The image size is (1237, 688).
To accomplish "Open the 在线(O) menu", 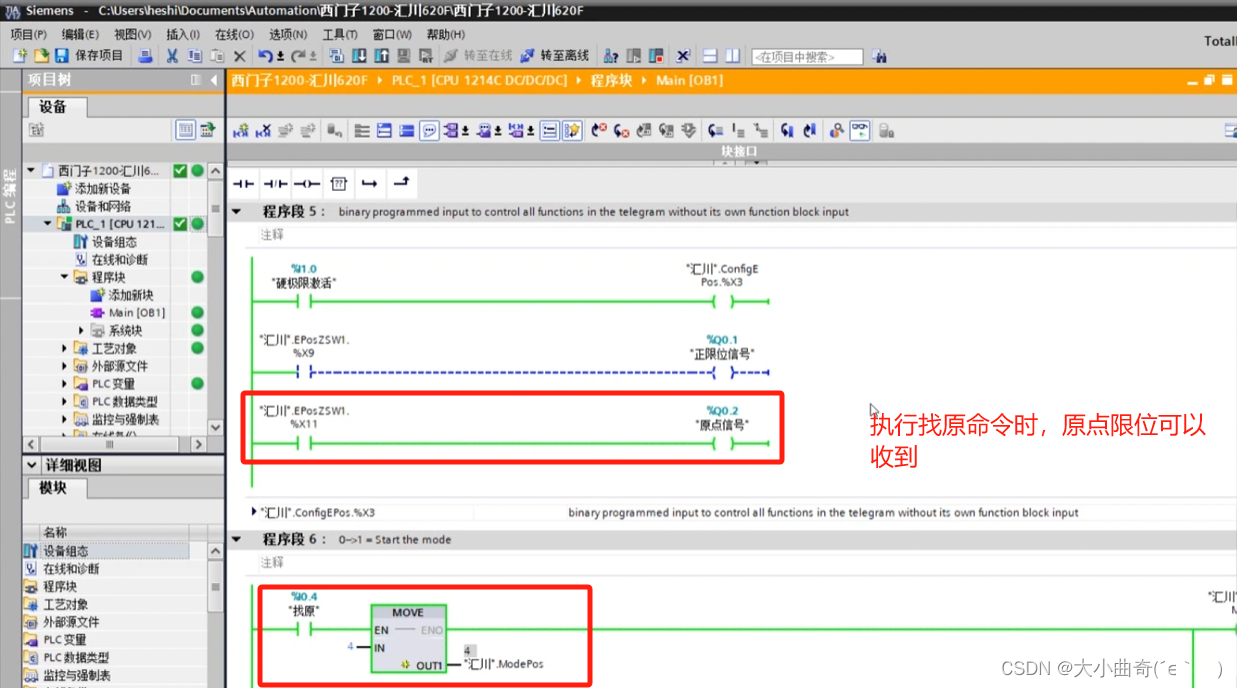I will coord(234,34).
